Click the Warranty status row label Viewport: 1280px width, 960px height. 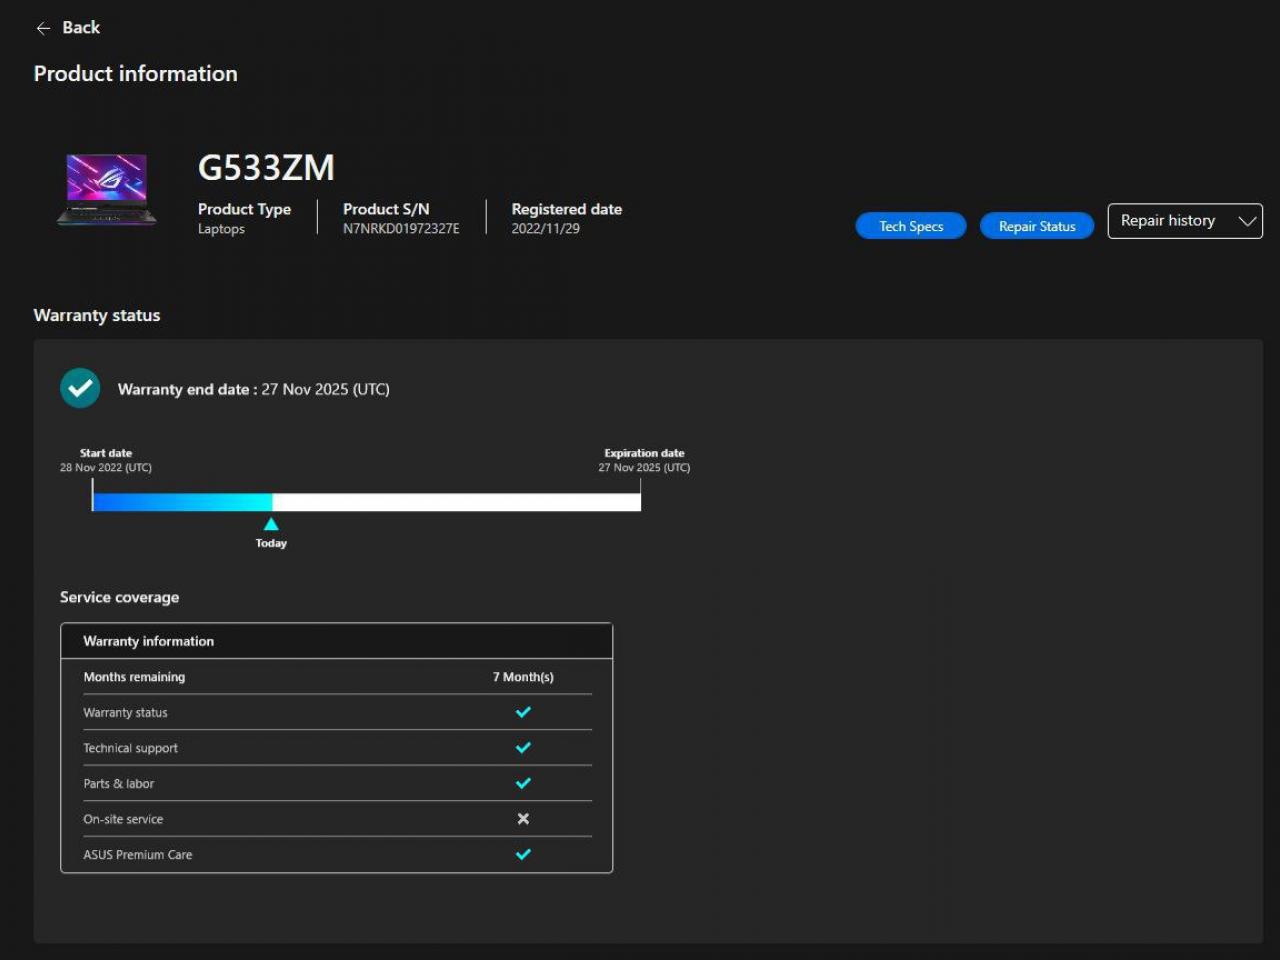[x=125, y=713]
